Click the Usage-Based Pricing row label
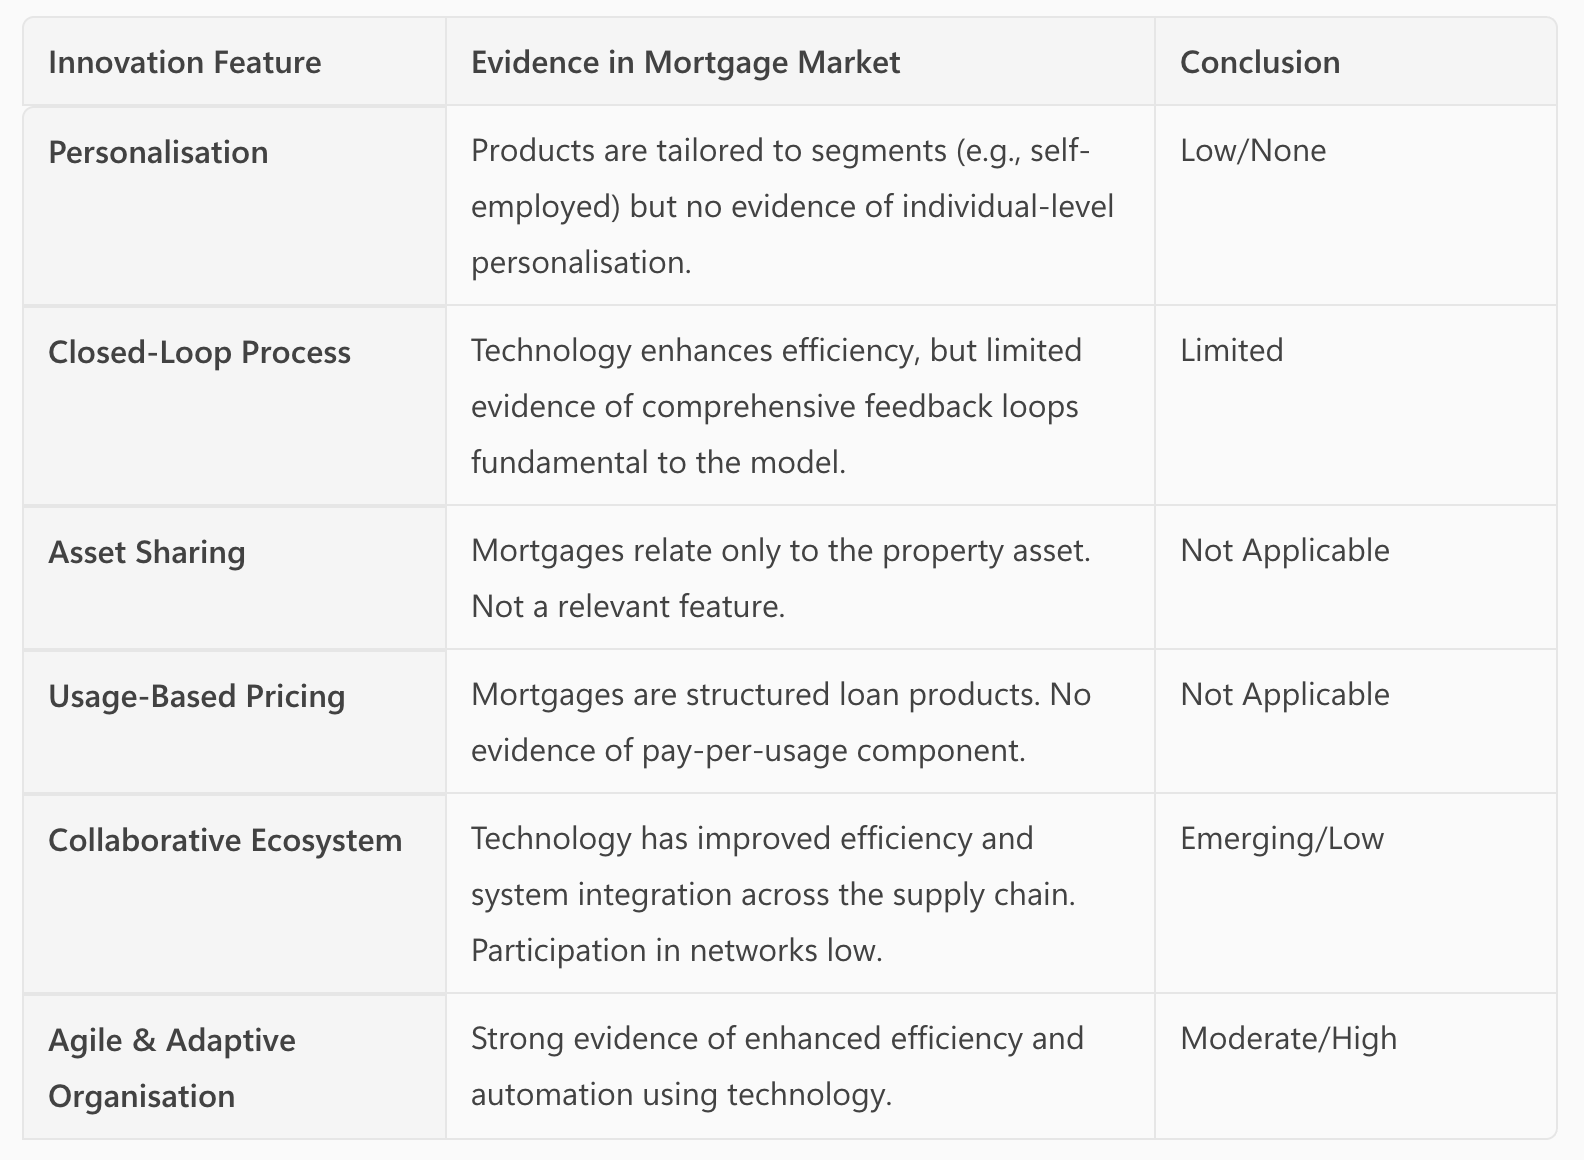 pos(196,696)
